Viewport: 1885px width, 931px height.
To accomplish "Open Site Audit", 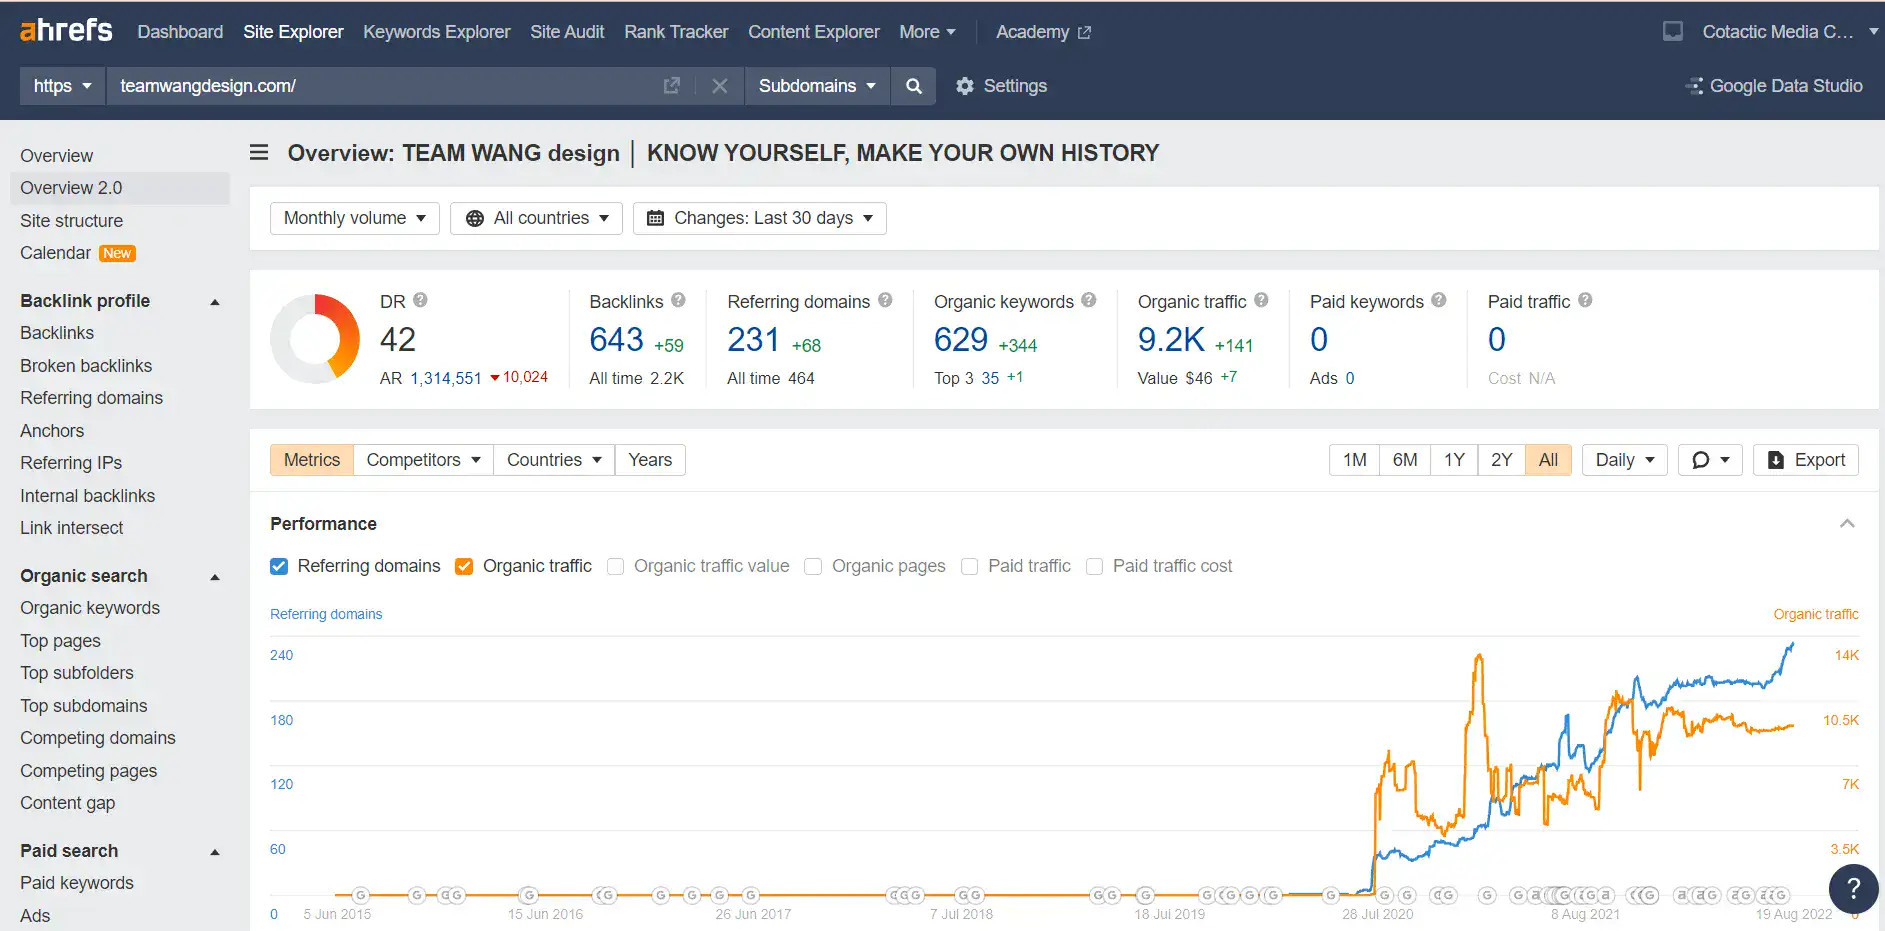I will coord(567,32).
